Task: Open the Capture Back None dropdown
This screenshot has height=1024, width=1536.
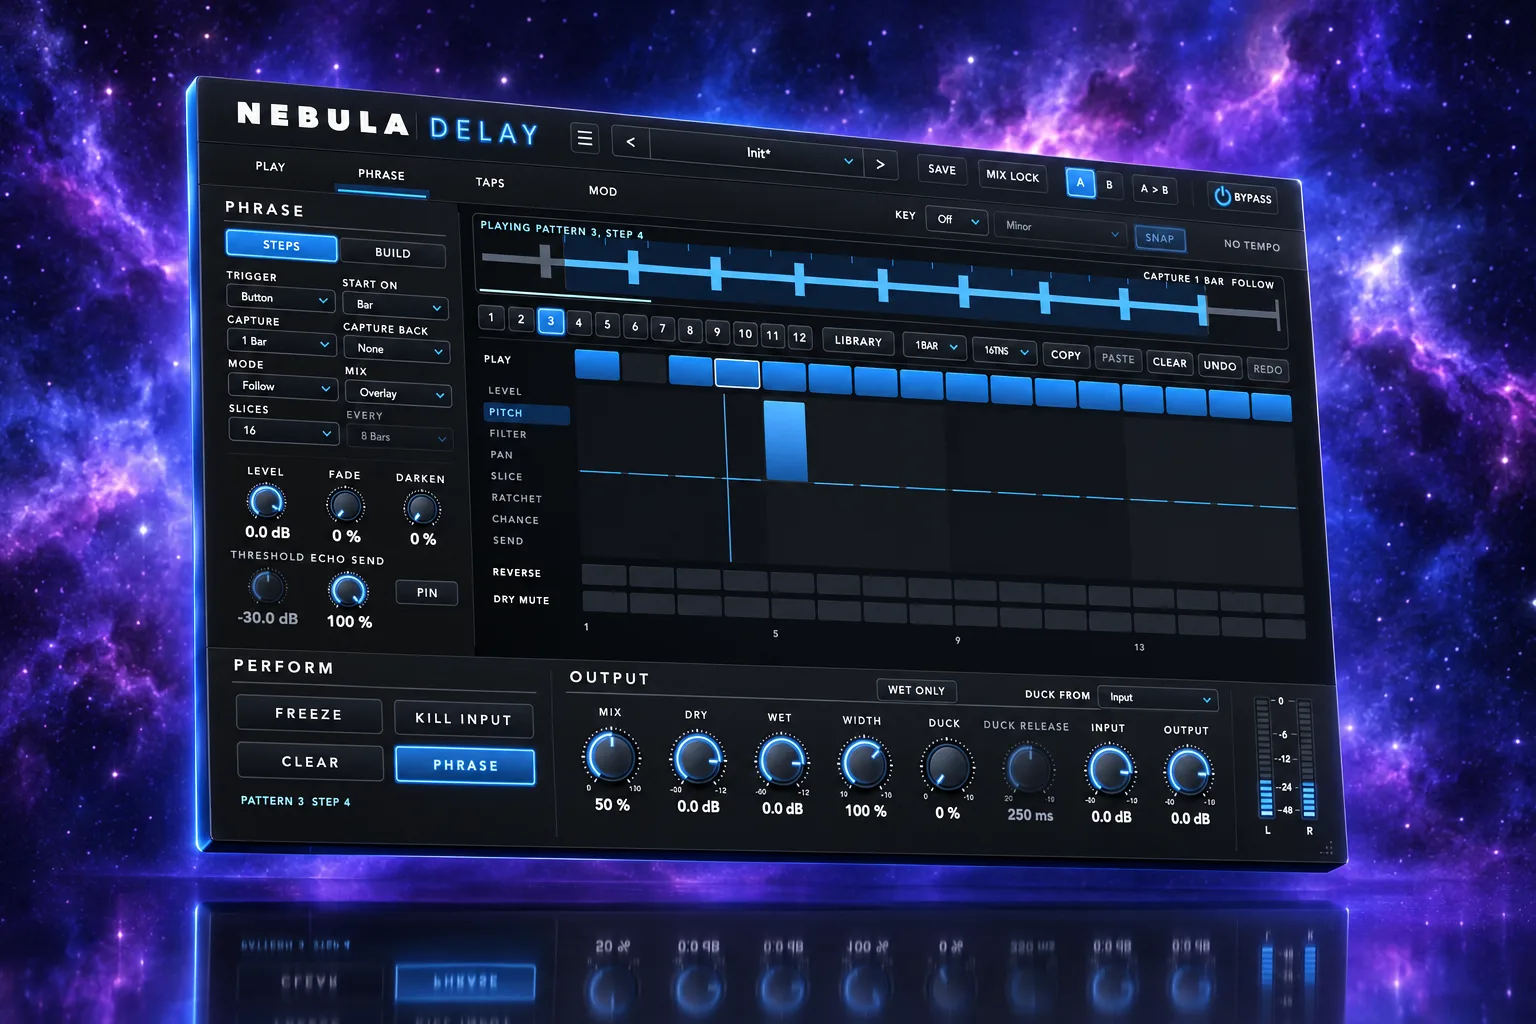Action: tap(396, 350)
